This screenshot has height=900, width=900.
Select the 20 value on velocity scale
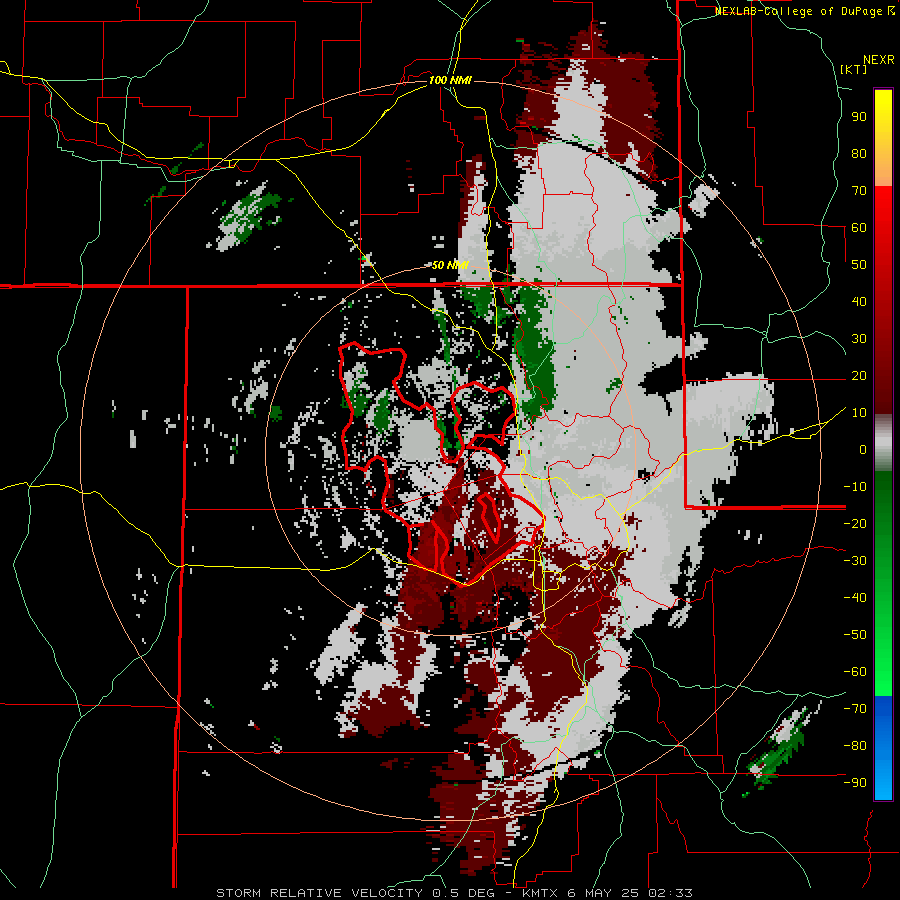tap(859, 375)
